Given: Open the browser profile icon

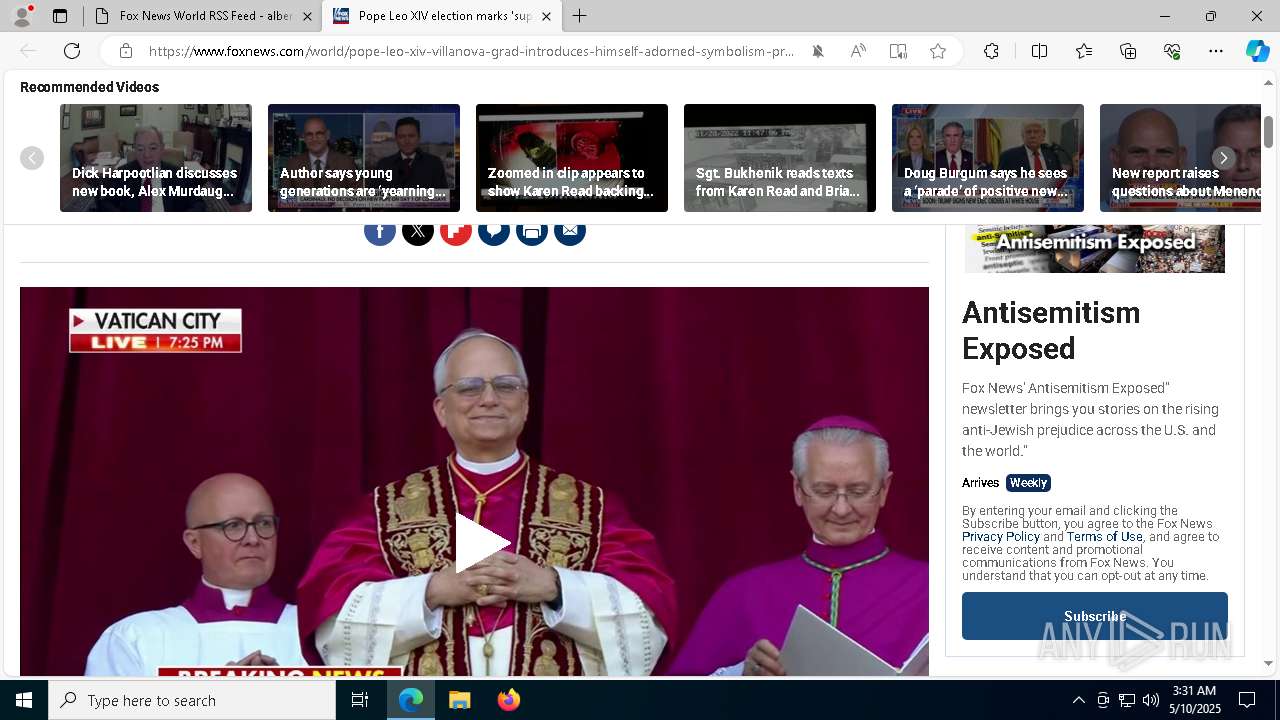Looking at the screenshot, I should click(x=22, y=16).
